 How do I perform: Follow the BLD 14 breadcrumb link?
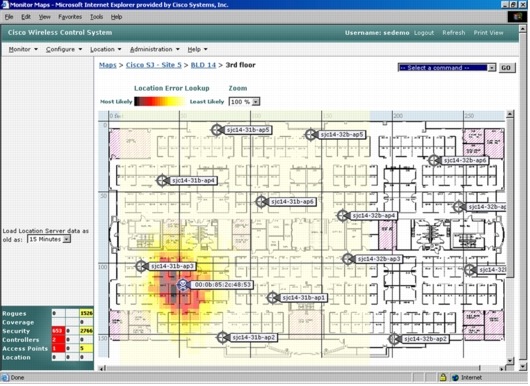click(203, 65)
